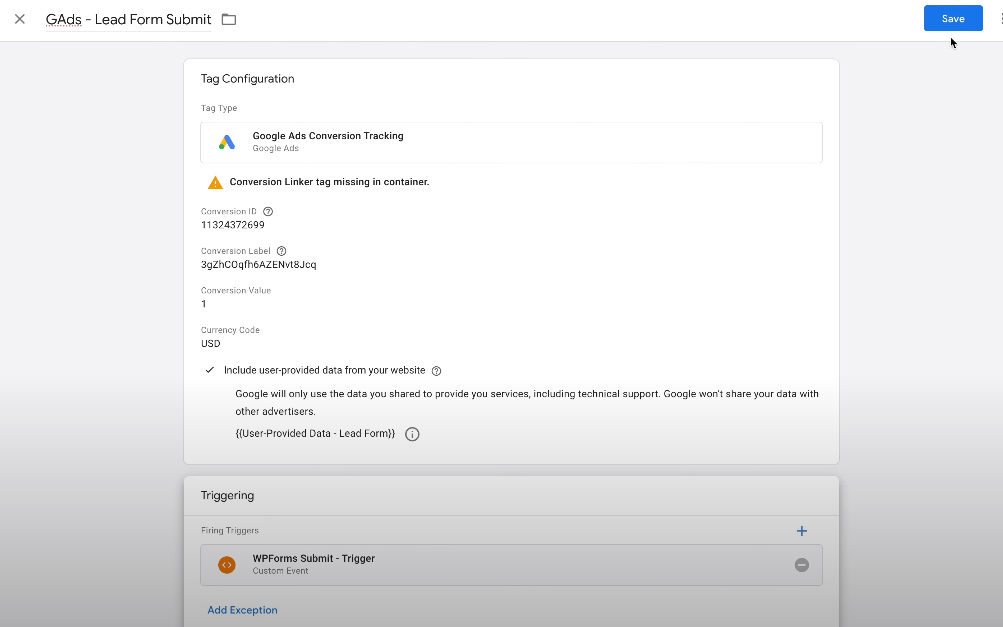Click Firing Triggers label

(230, 530)
